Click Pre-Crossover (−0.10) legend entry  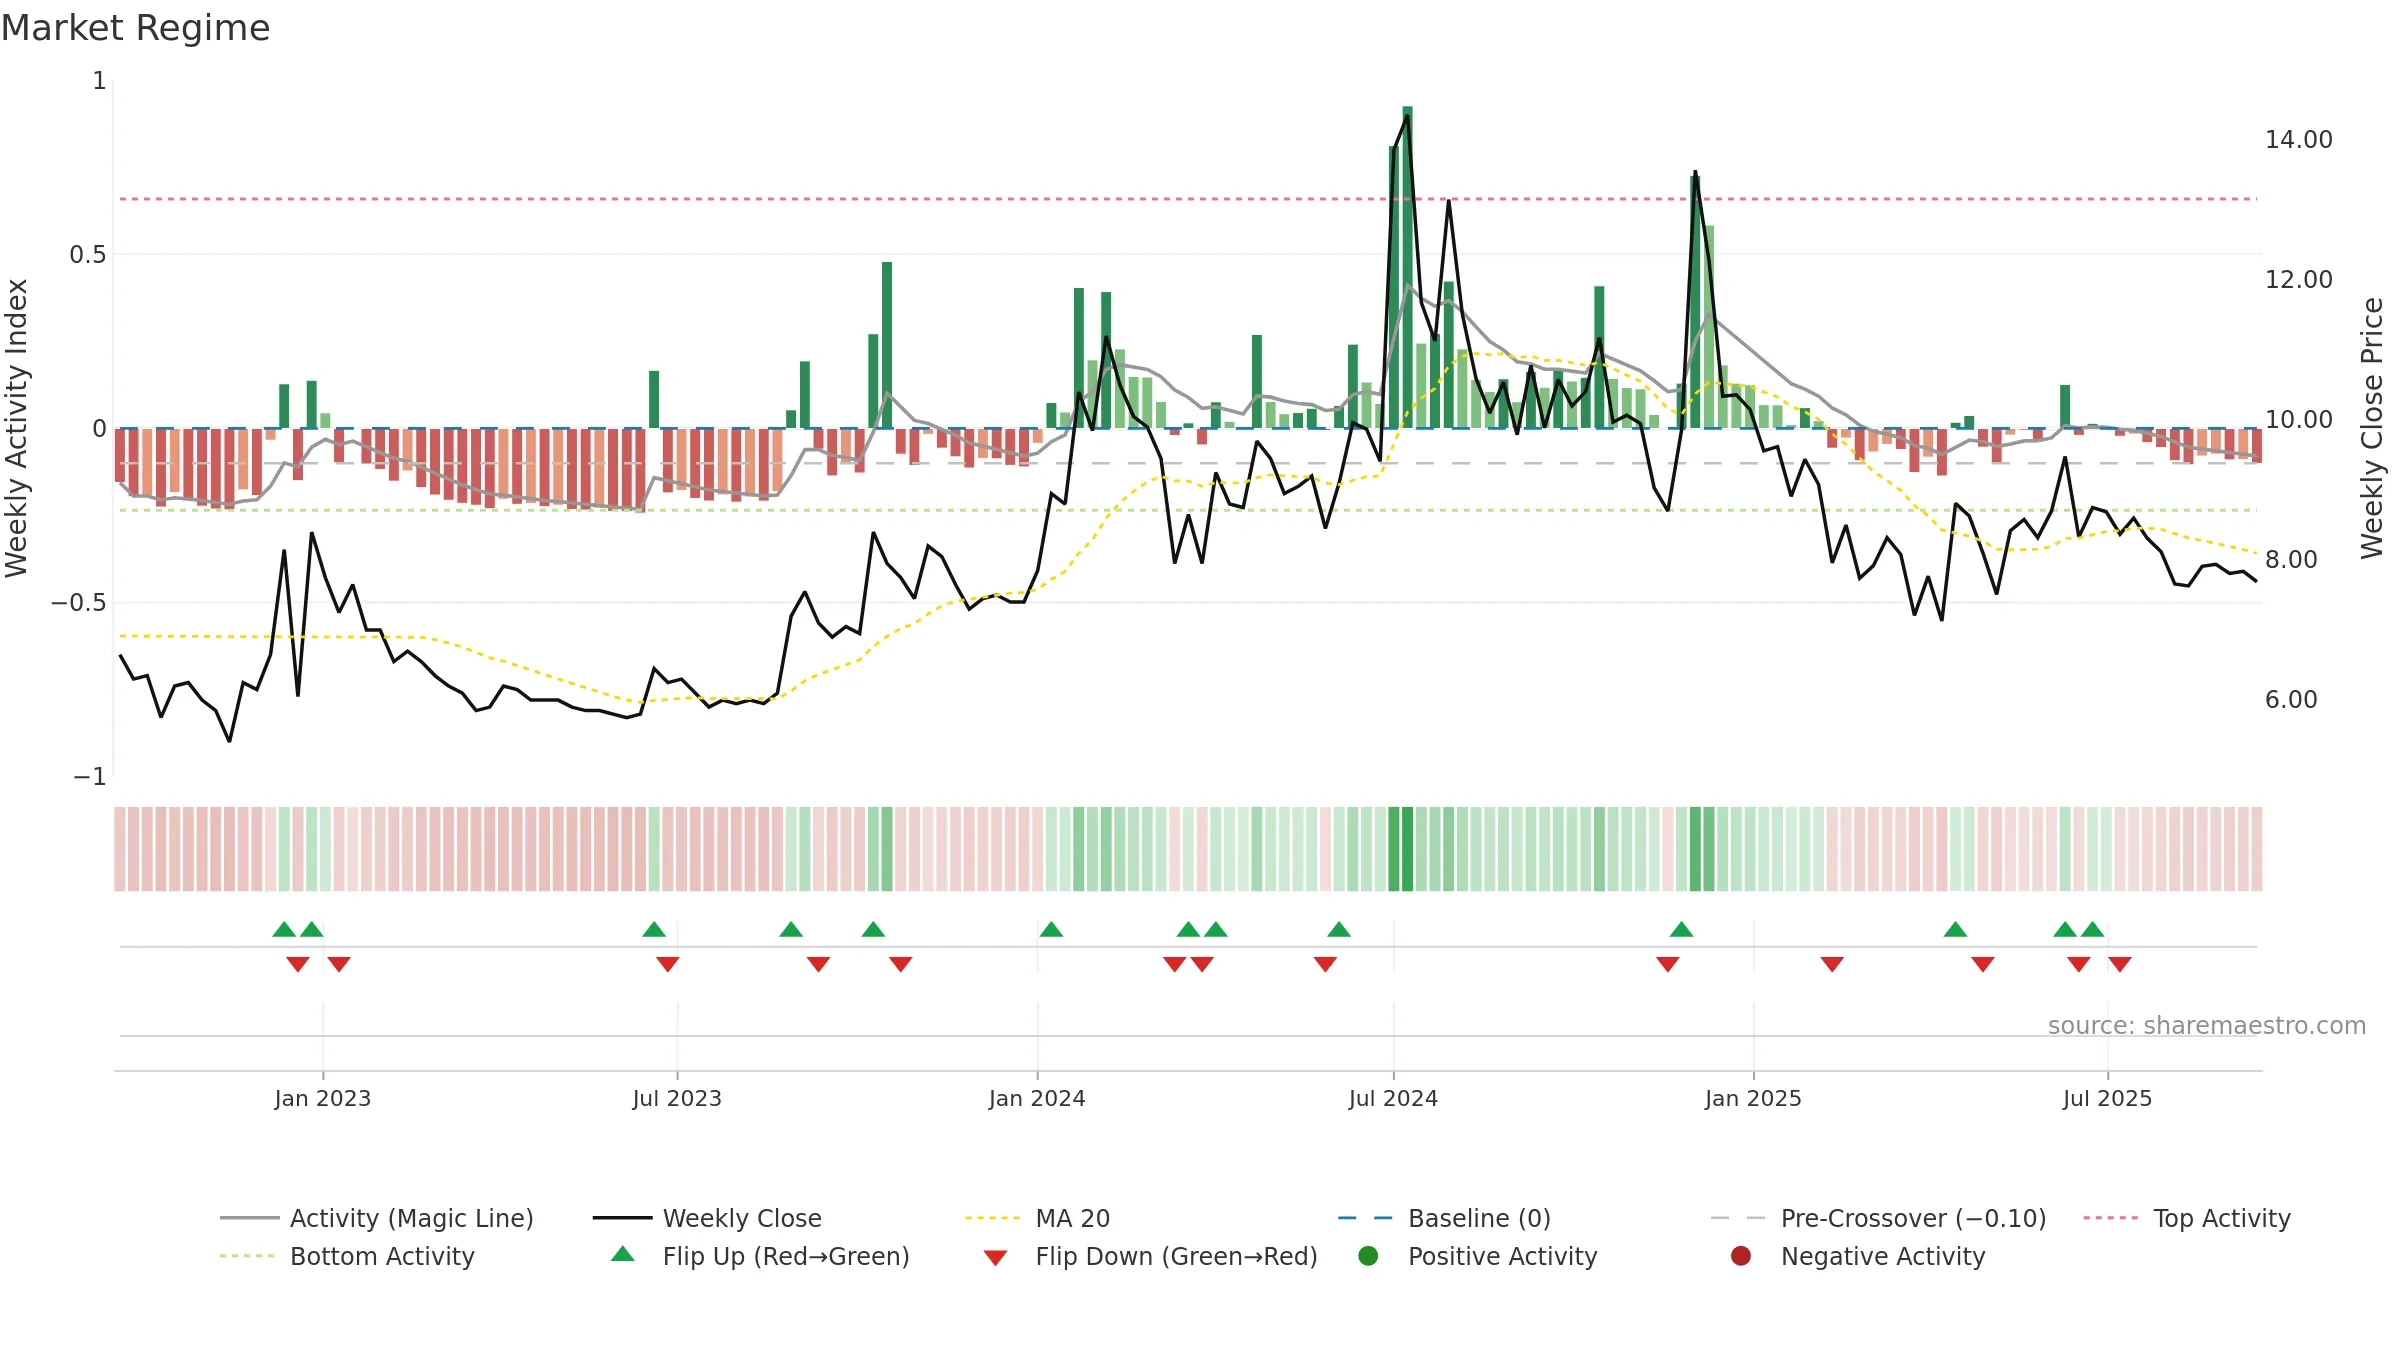point(1879,1218)
